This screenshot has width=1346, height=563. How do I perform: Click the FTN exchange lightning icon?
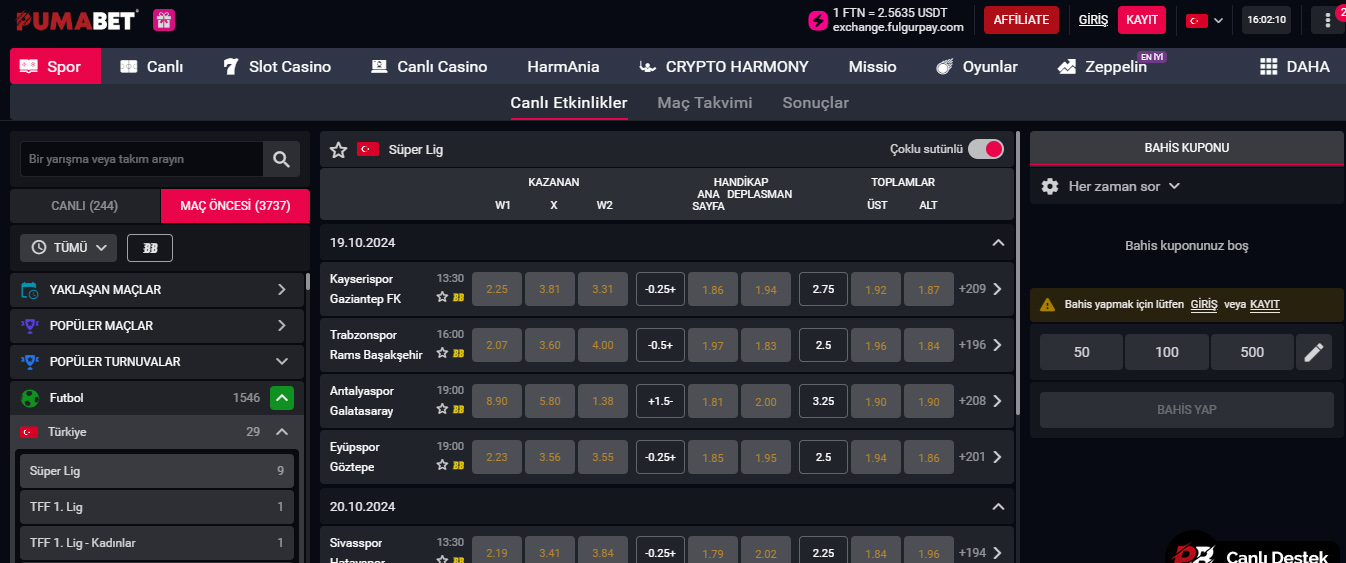(x=817, y=20)
